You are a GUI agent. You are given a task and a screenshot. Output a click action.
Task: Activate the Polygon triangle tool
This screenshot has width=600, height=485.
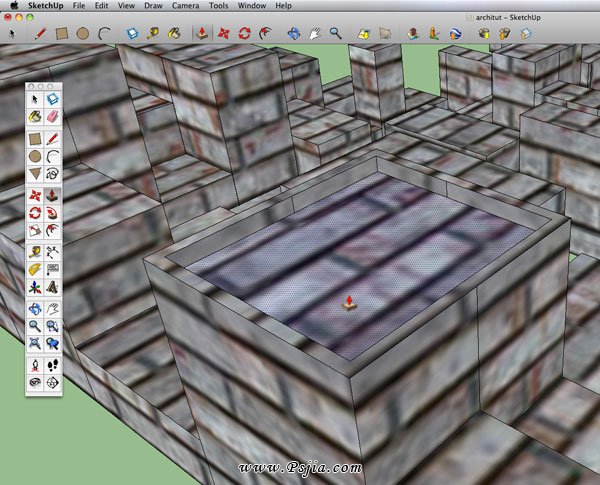pyautogui.click(x=35, y=174)
